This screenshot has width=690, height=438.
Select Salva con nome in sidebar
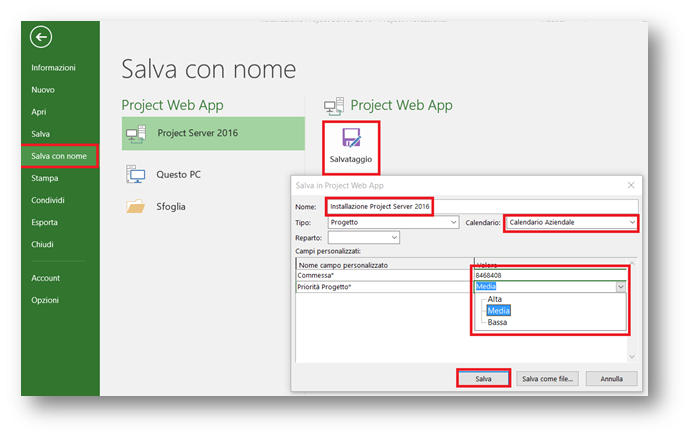click(x=59, y=156)
